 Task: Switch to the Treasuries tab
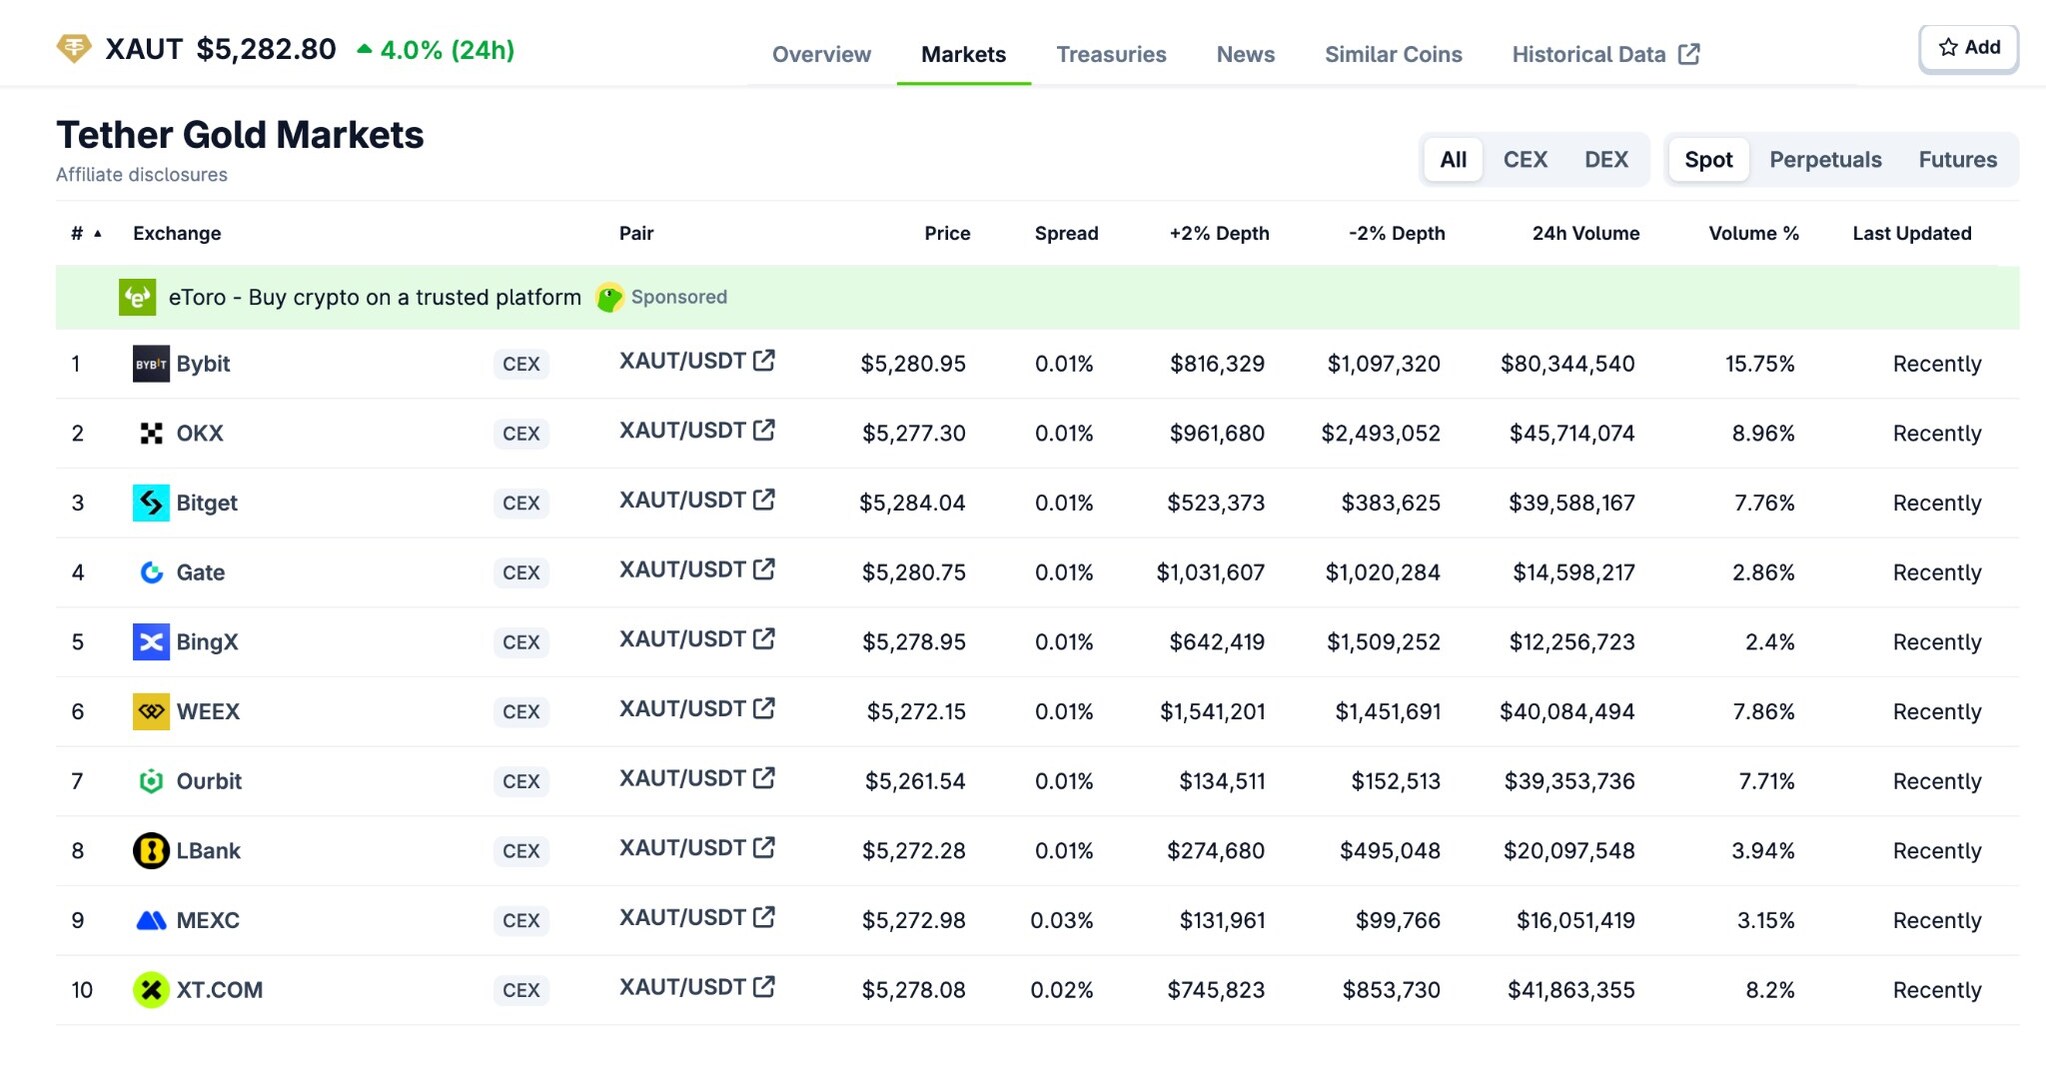[x=1111, y=54]
